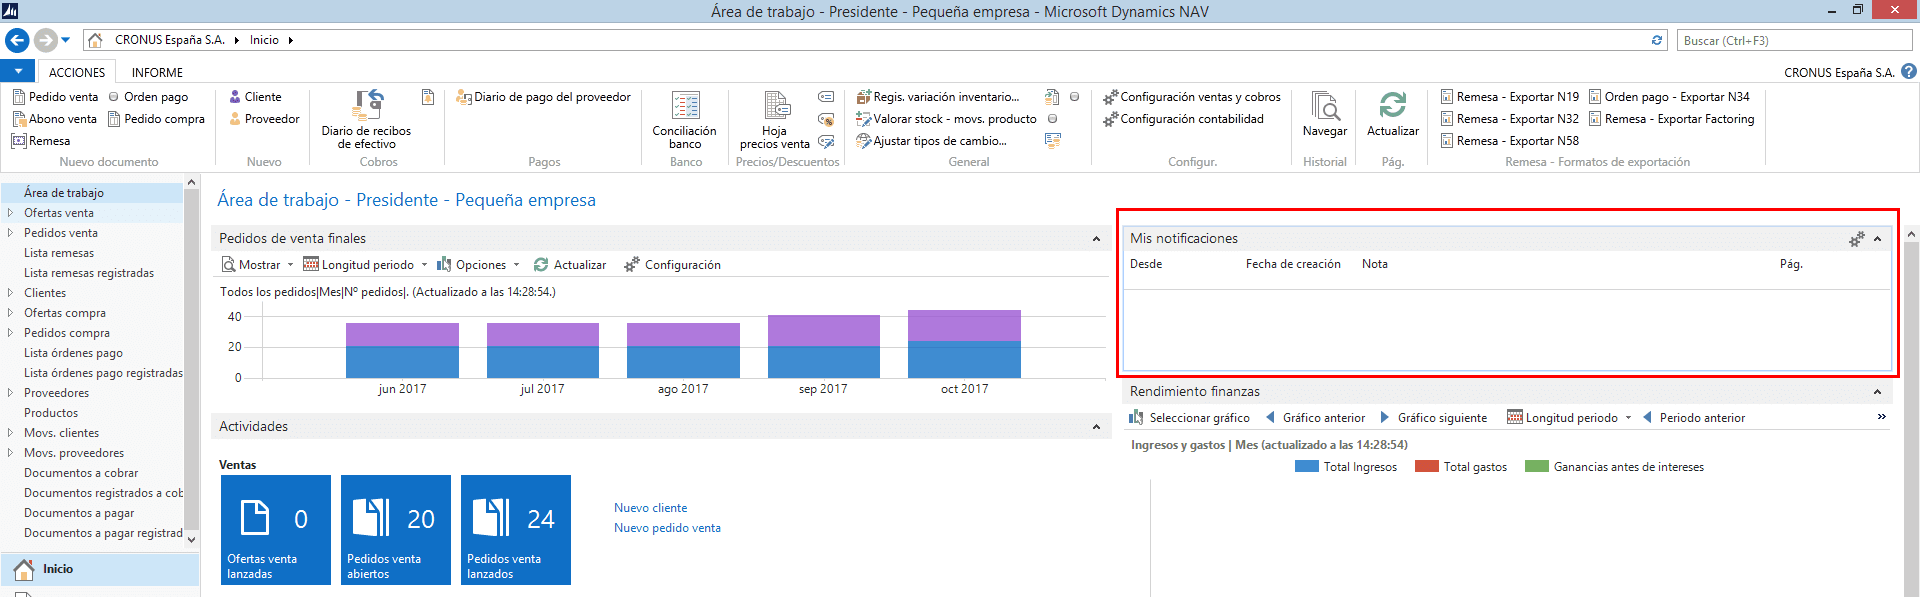The height and width of the screenshot is (597, 1920).
Task: Select the ACCIONES ribbon tab
Action: 77,73
